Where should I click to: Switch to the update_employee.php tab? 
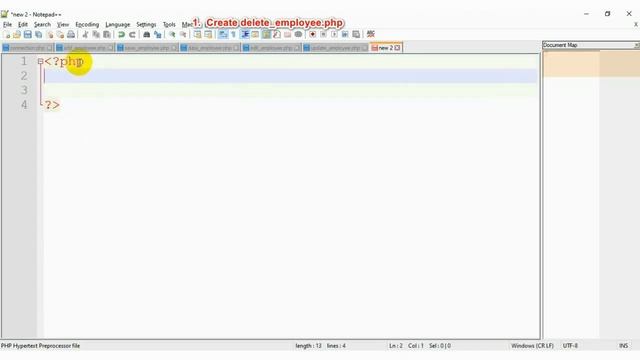point(335,48)
